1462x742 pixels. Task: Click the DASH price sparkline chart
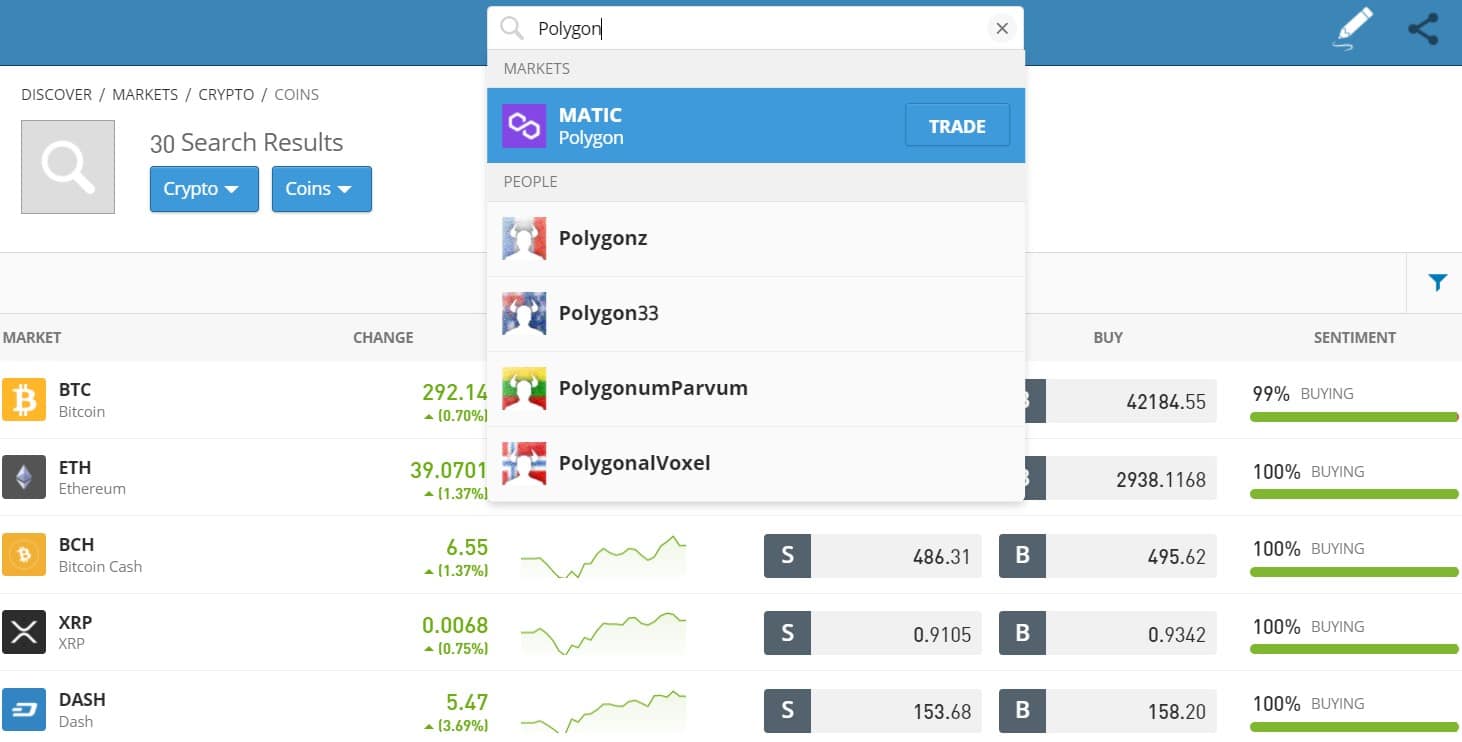[x=603, y=712]
